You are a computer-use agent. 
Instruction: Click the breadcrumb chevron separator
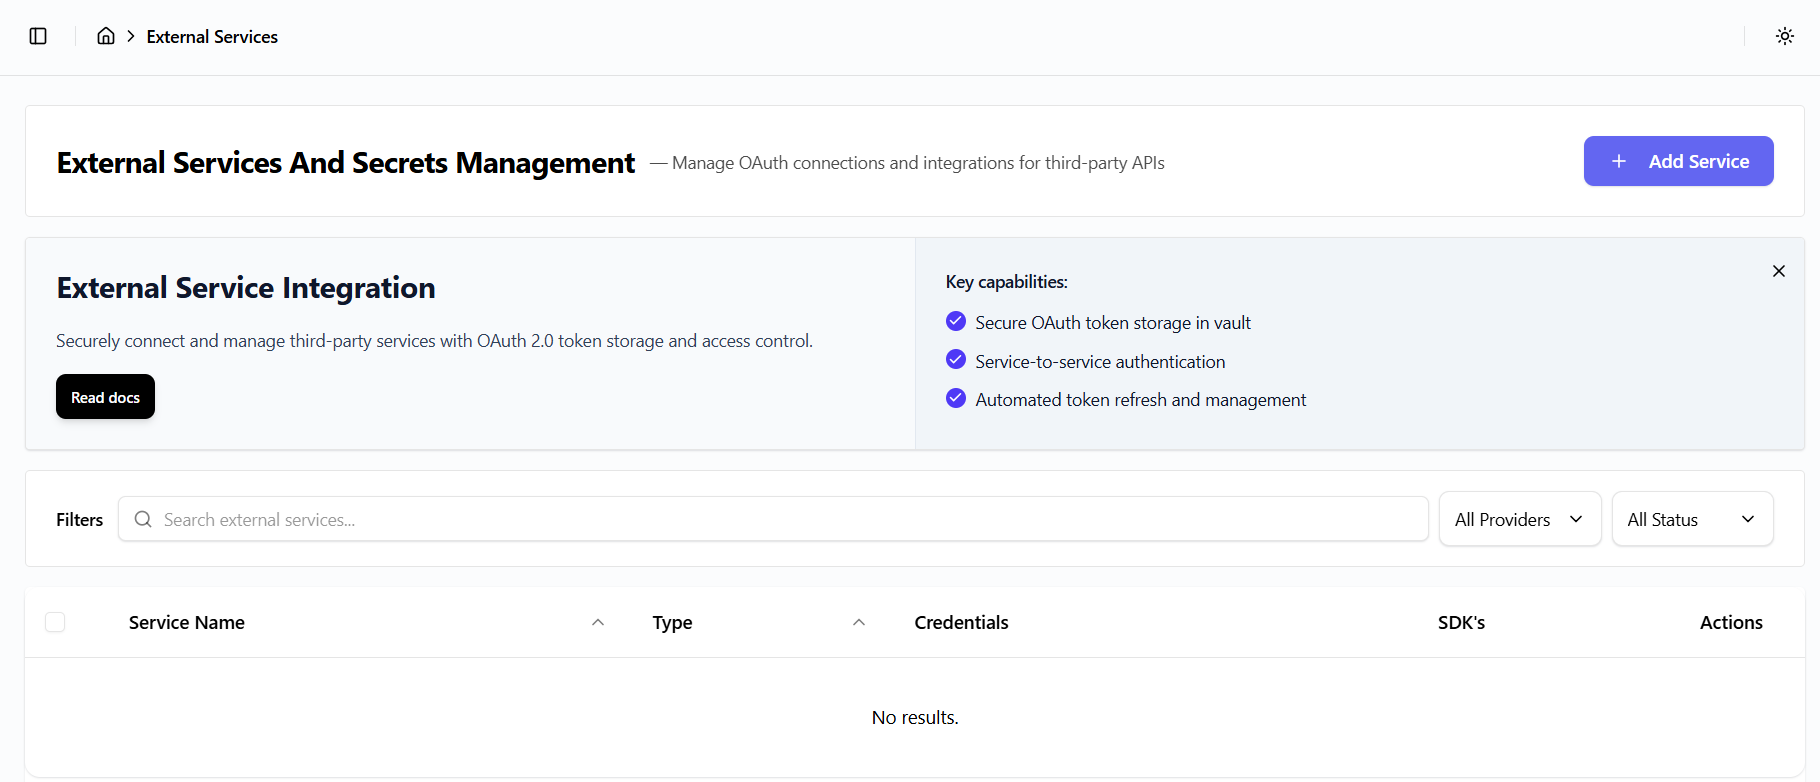[x=131, y=36]
